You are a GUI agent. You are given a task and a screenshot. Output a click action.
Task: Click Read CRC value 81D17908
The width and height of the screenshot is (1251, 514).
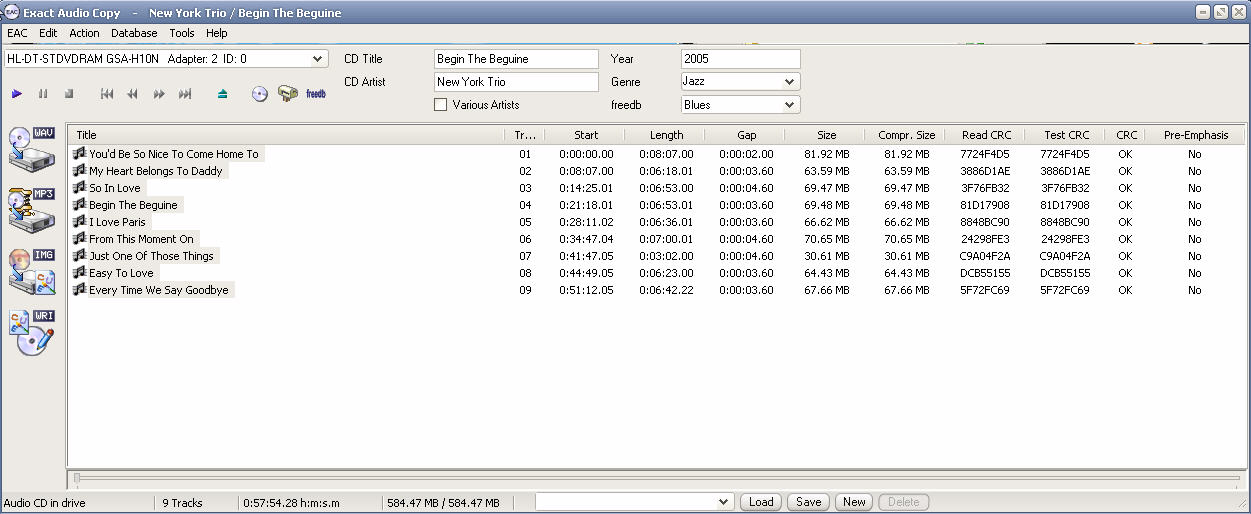coord(986,205)
